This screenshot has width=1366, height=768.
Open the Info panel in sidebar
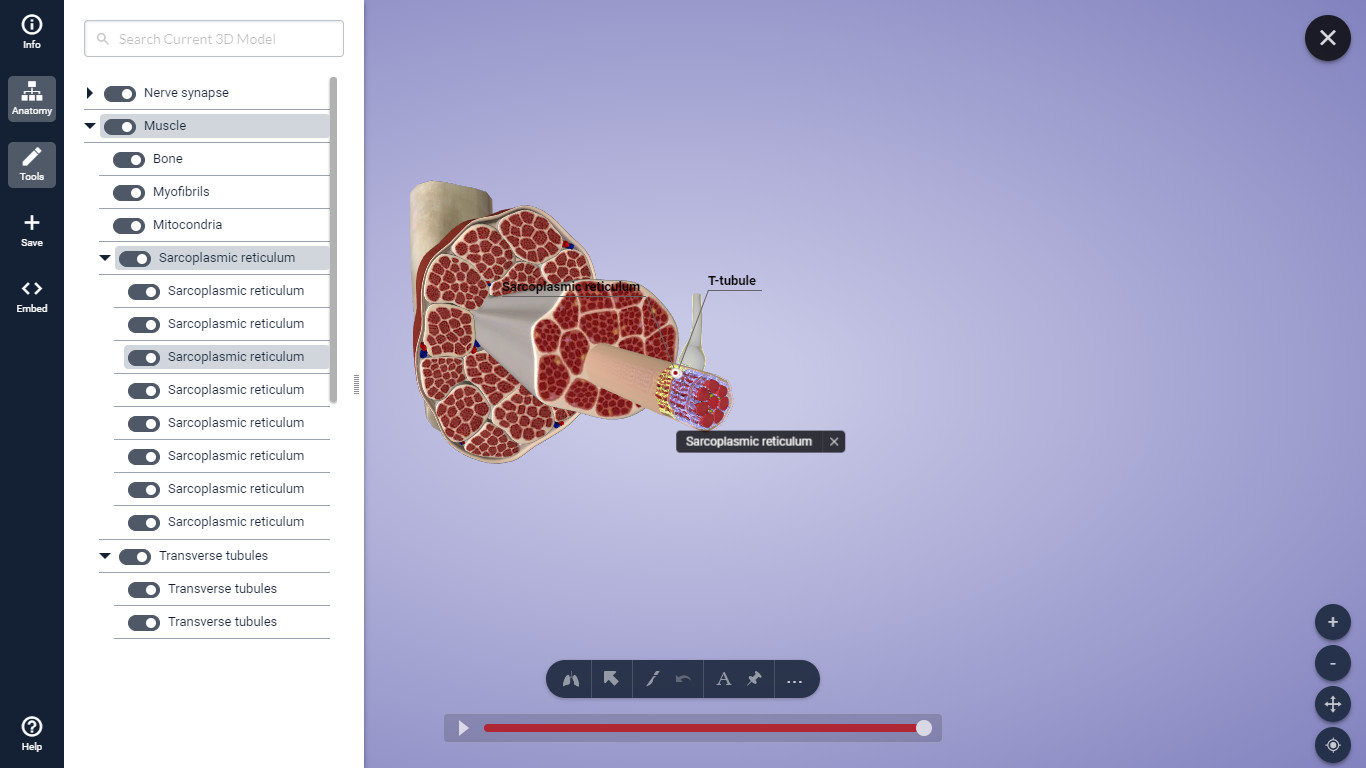[x=32, y=32]
